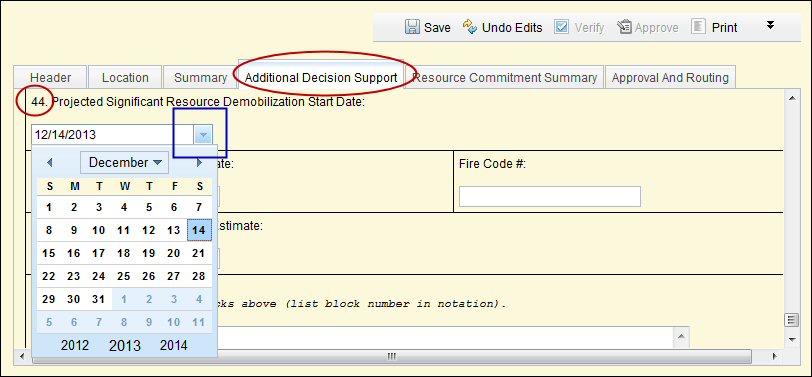Choose December 28 in the calendar

[x=199, y=276]
